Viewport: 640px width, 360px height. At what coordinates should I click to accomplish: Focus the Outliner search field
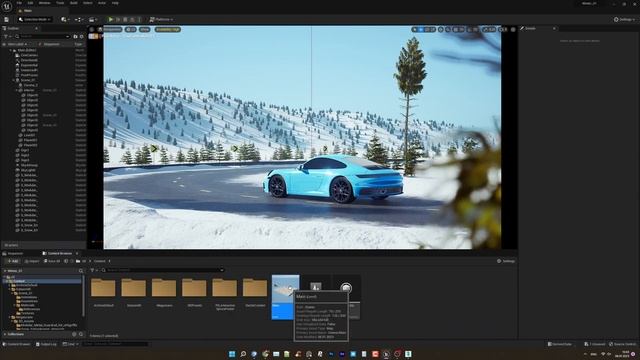[43, 36]
